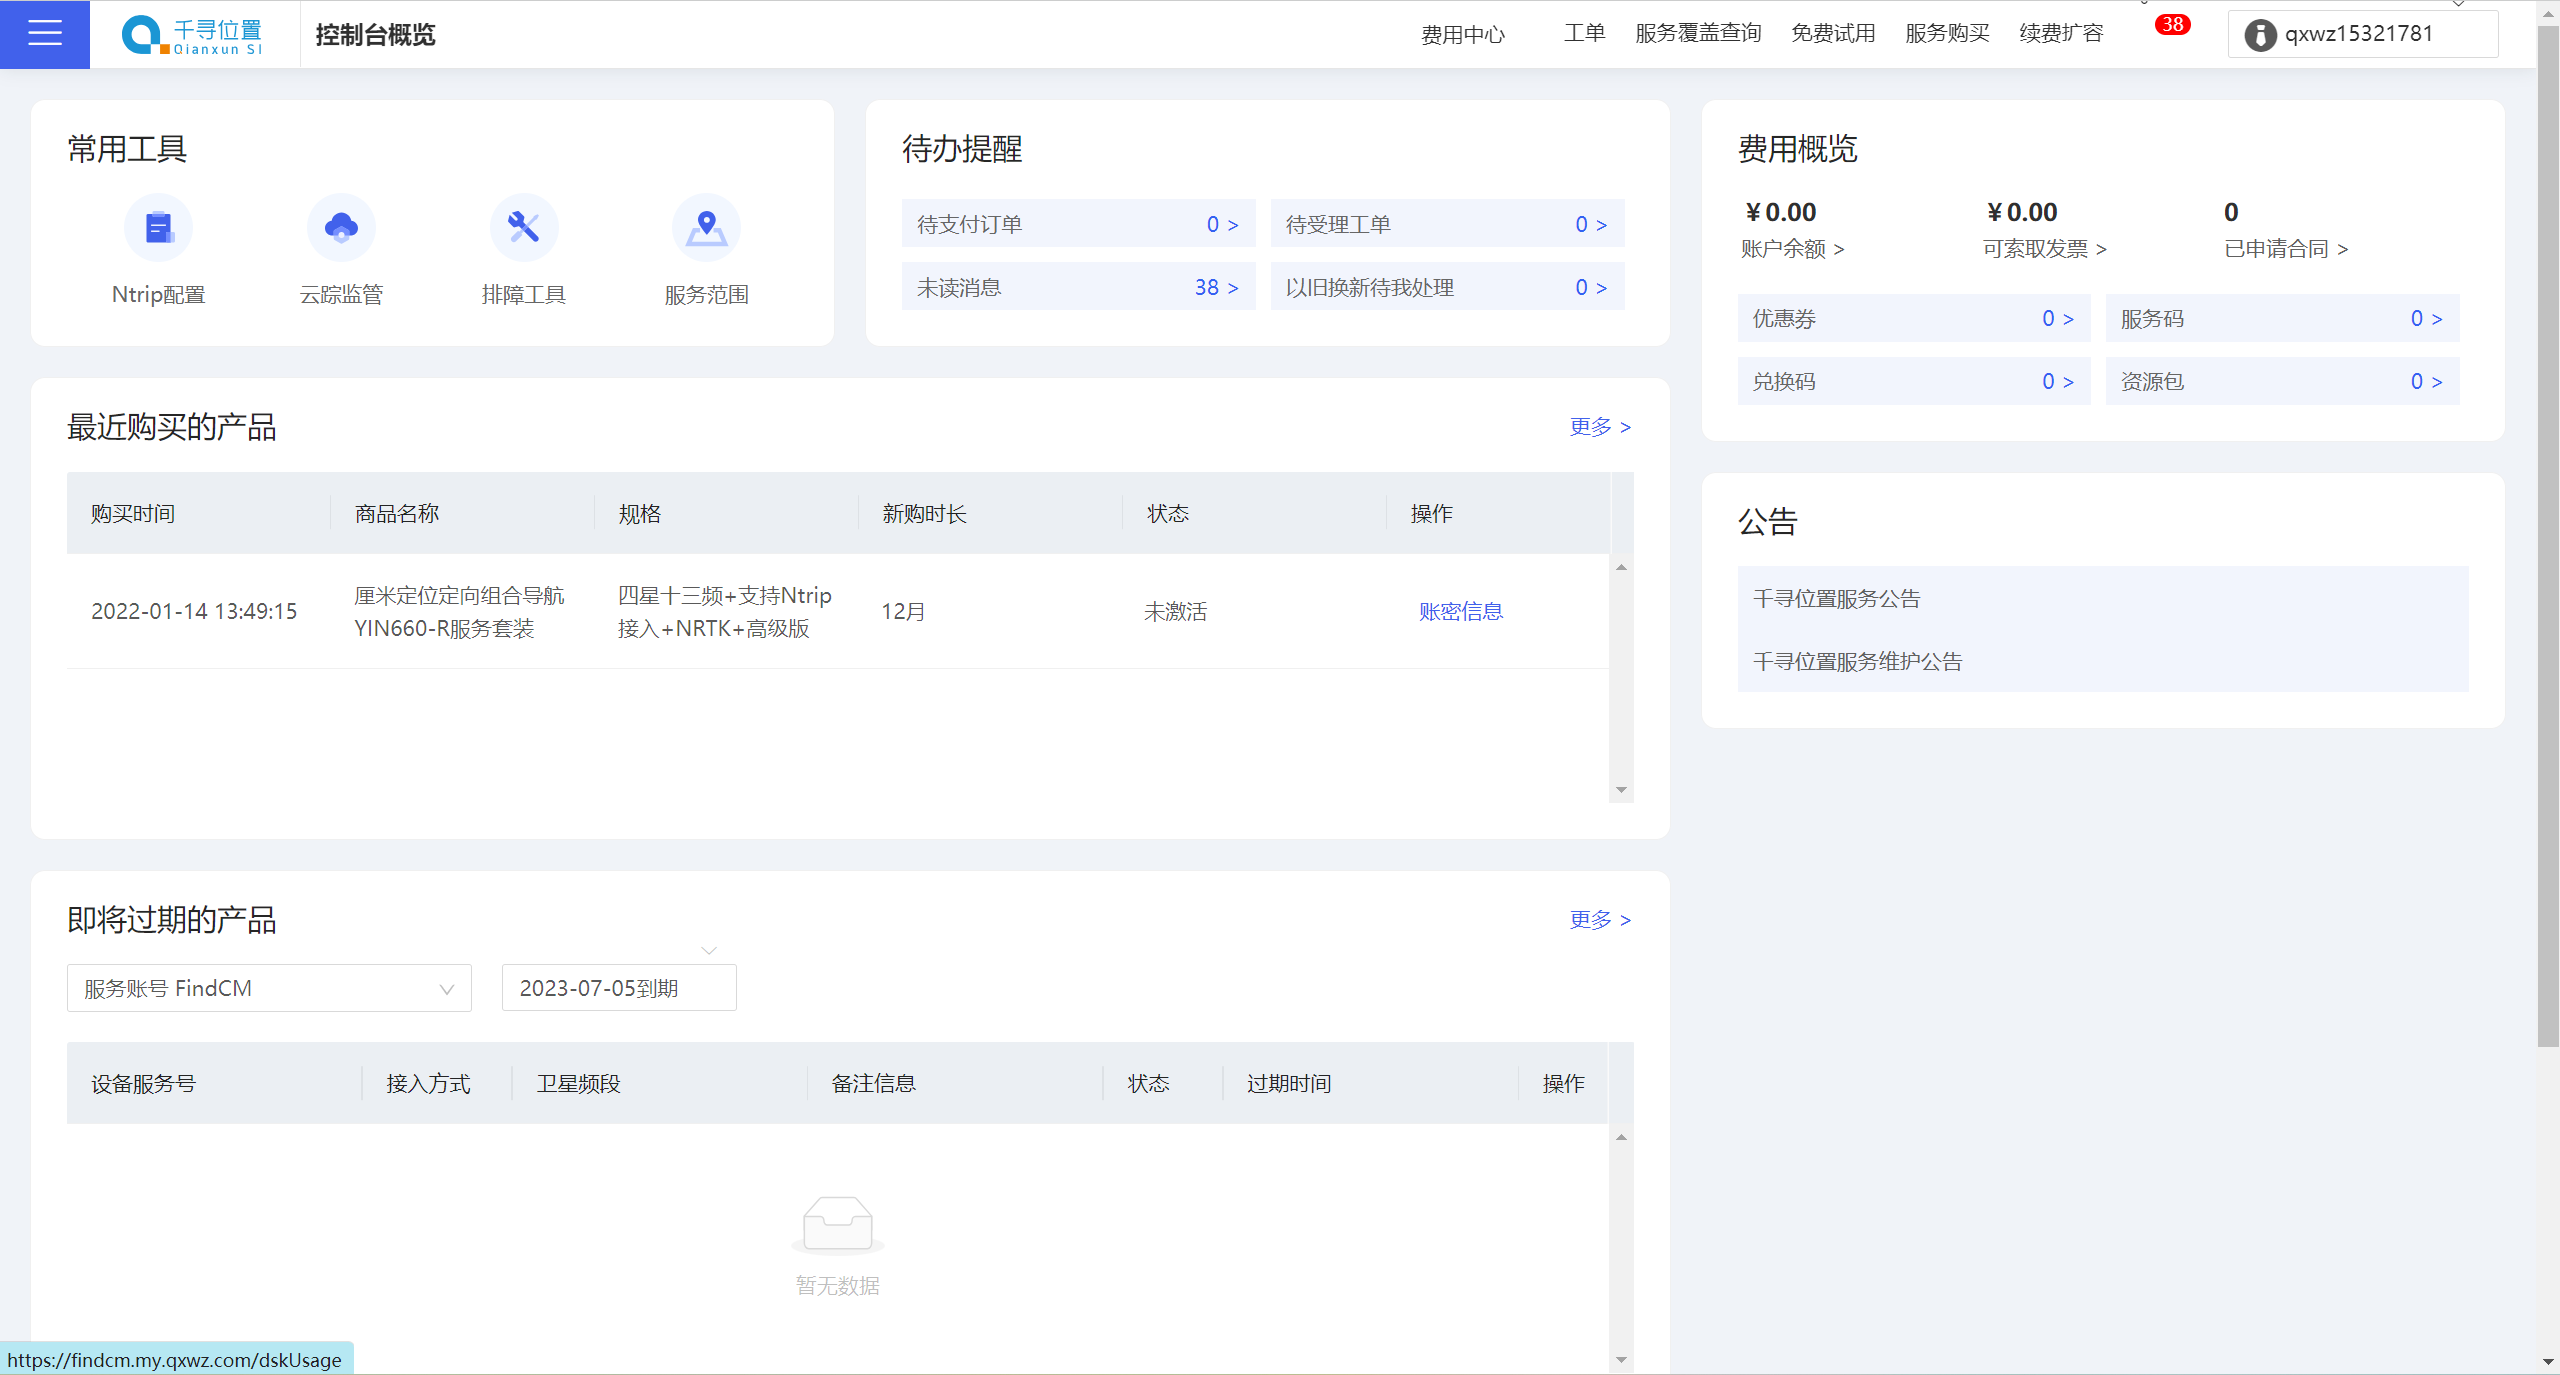Screen dimensions: 2560x1375
Task: Open 千寻位置服务维护公告 announcement
Action: 1858,661
